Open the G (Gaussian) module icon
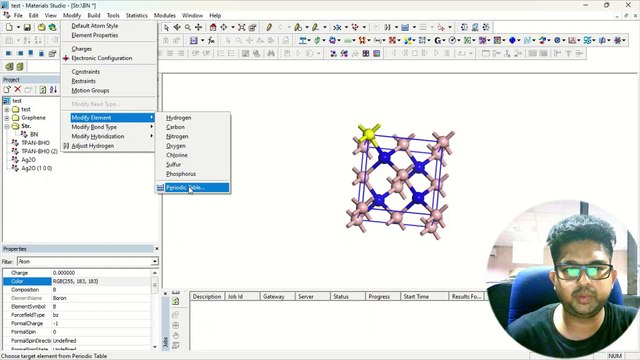640x360 pixels. [438, 40]
